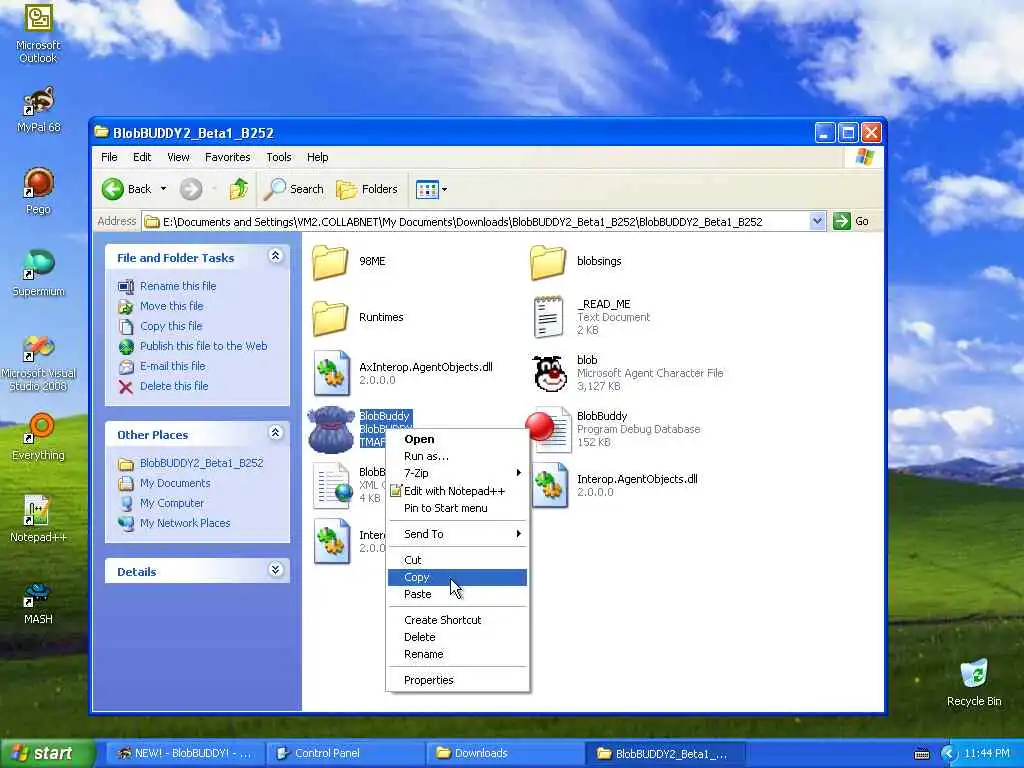Image resolution: width=1024 pixels, height=768 pixels.
Task: Select the Supermium desktop shortcut
Action: tap(38, 272)
